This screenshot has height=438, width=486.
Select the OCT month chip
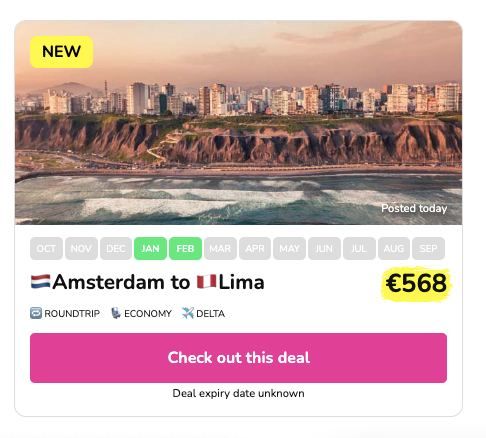click(46, 248)
